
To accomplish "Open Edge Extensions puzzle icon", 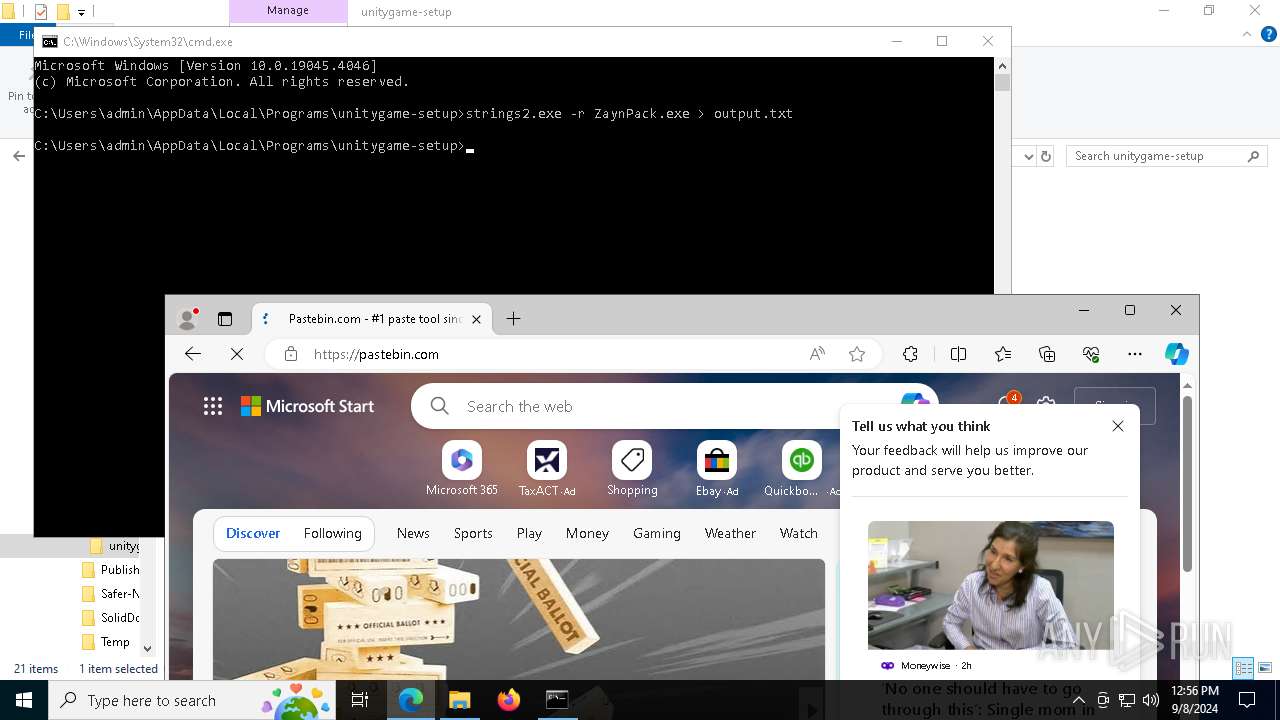I will click(x=910, y=354).
